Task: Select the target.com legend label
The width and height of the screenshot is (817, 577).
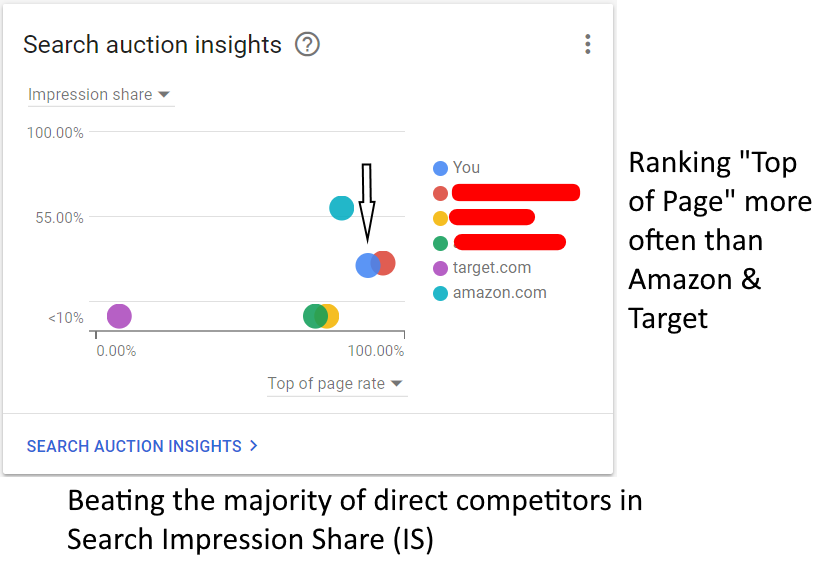Action: [492, 267]
